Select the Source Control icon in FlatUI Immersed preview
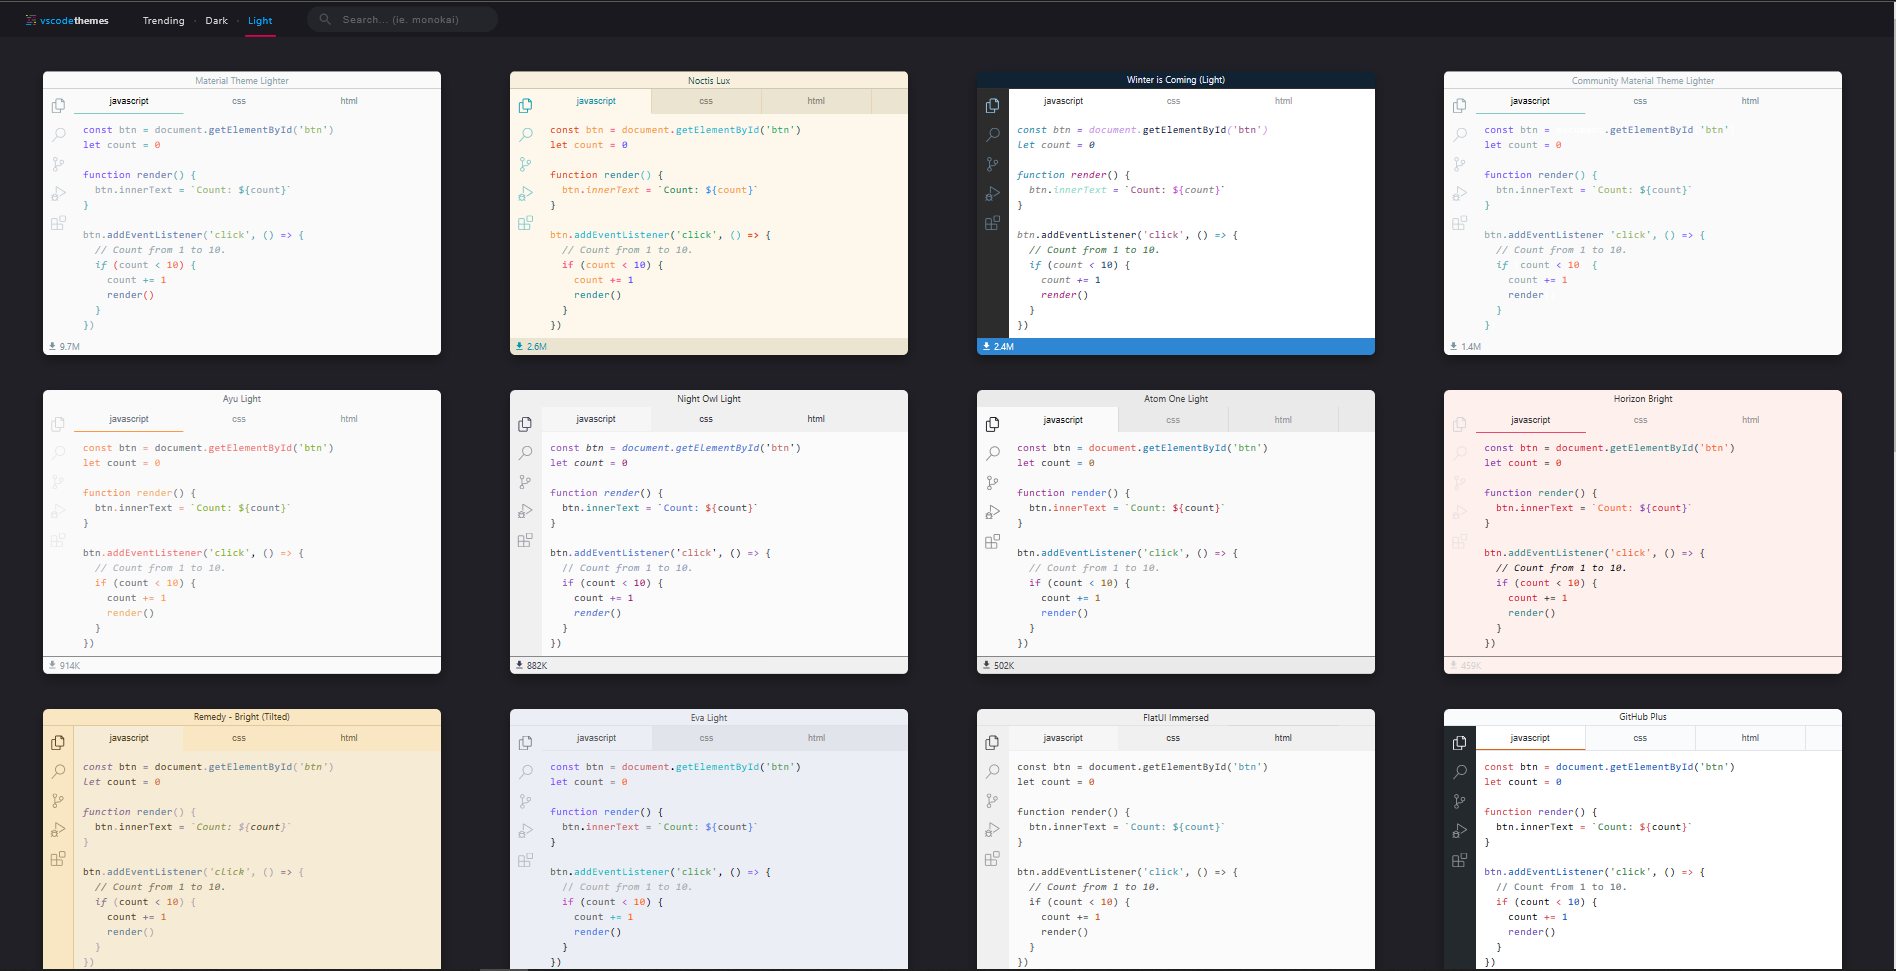Screen dimensions: 1896x971 pos(992,800)
